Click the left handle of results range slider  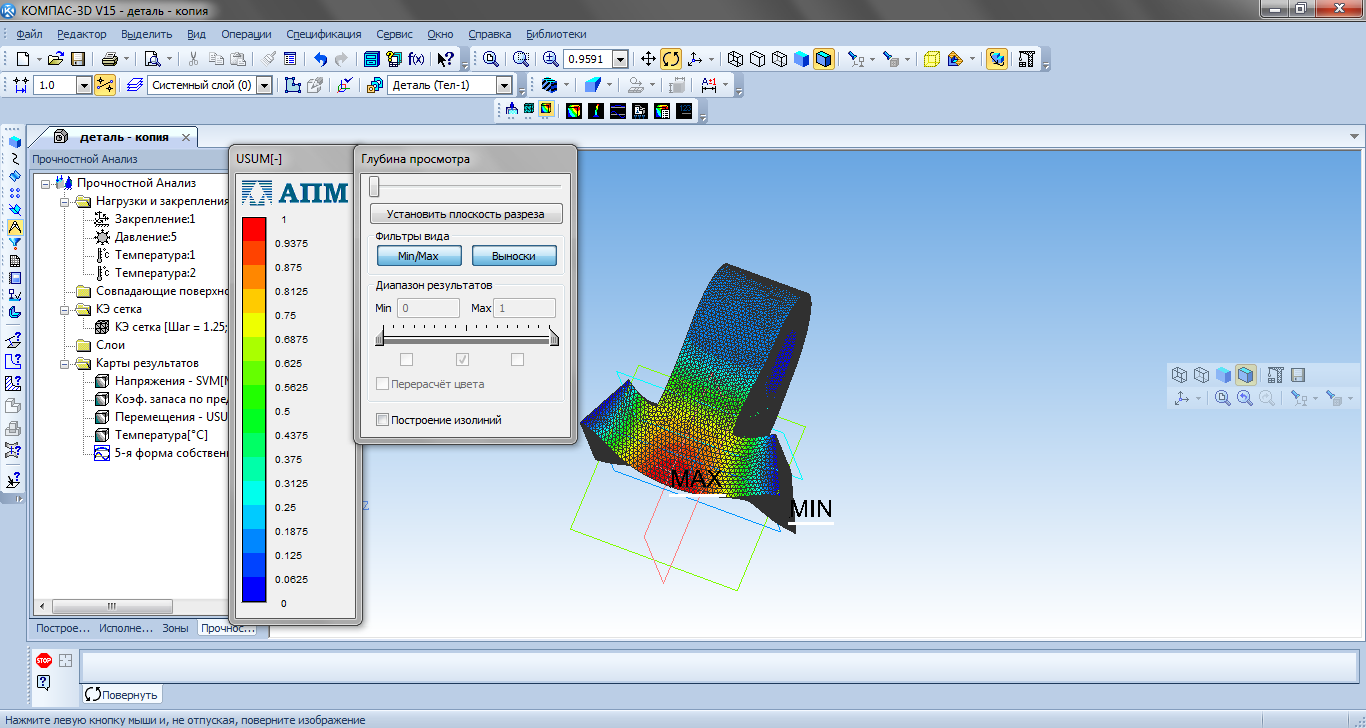380,339
